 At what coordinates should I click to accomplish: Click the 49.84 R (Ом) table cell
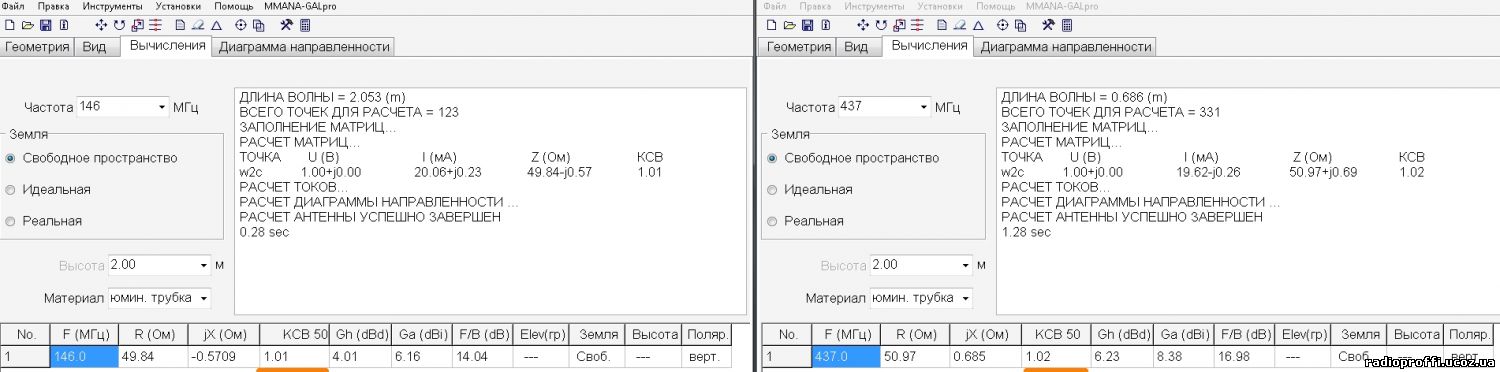click(x=153, y=356)
